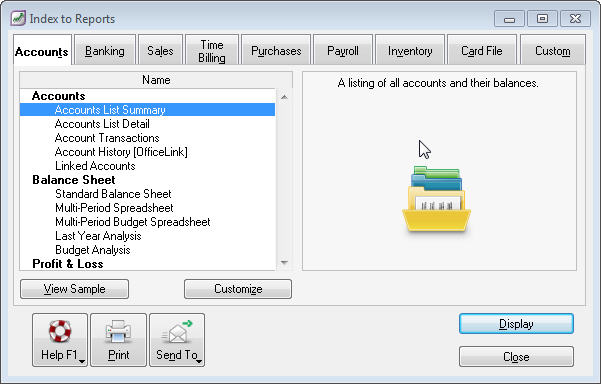Screen dimensions: 601x384
Task: Select Account Transactions report
Action: tap(148, 138)
